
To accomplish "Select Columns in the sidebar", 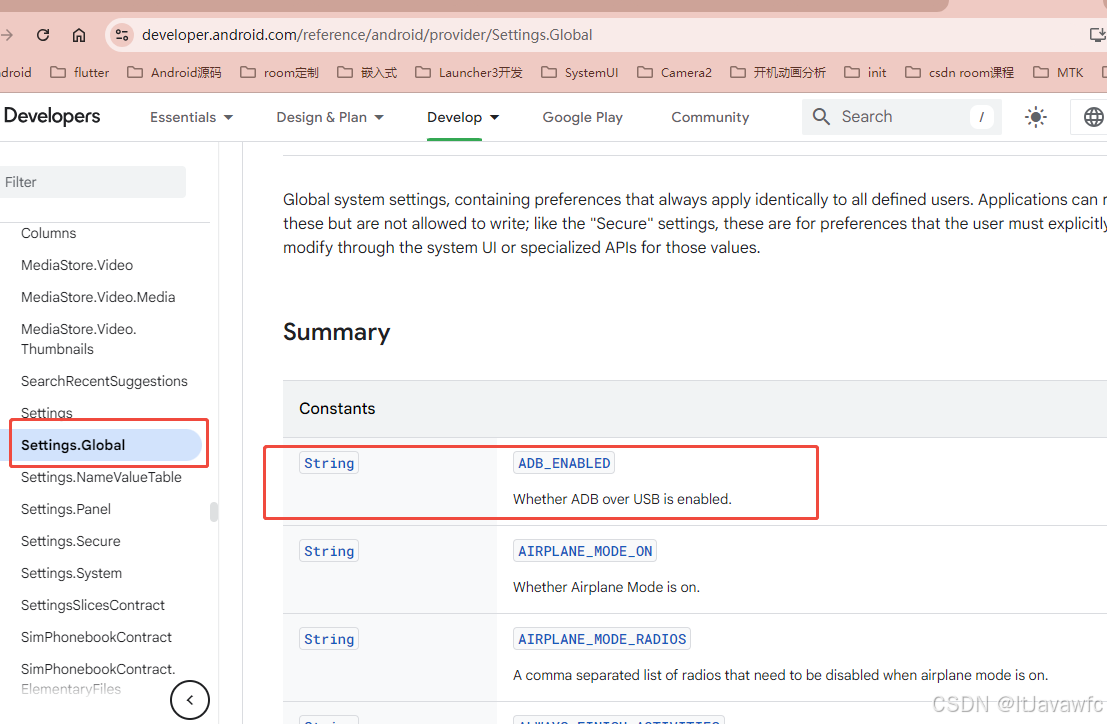I will click(49, 233).
